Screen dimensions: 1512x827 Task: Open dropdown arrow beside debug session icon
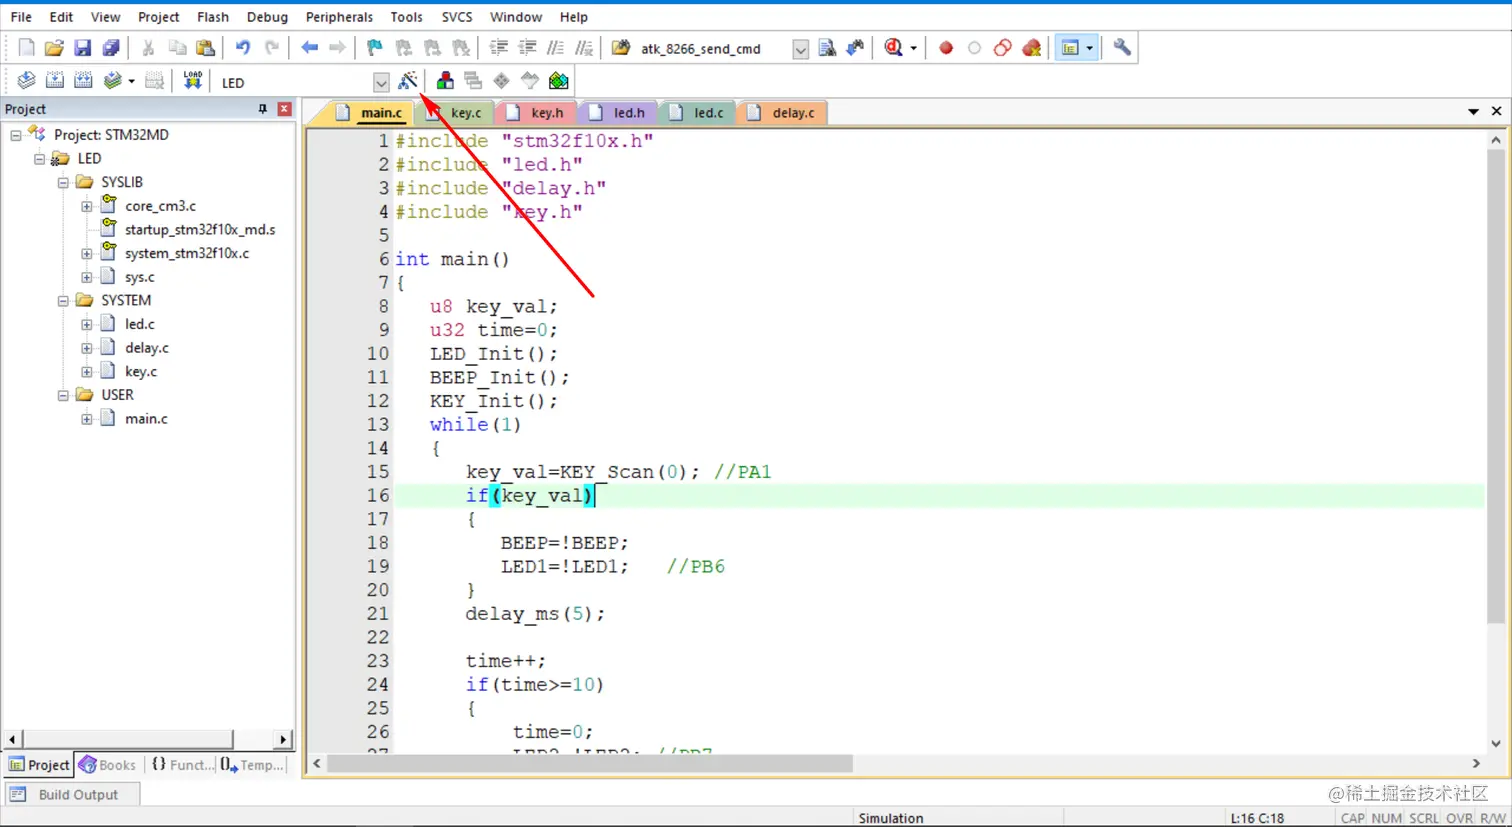[913, 48]
